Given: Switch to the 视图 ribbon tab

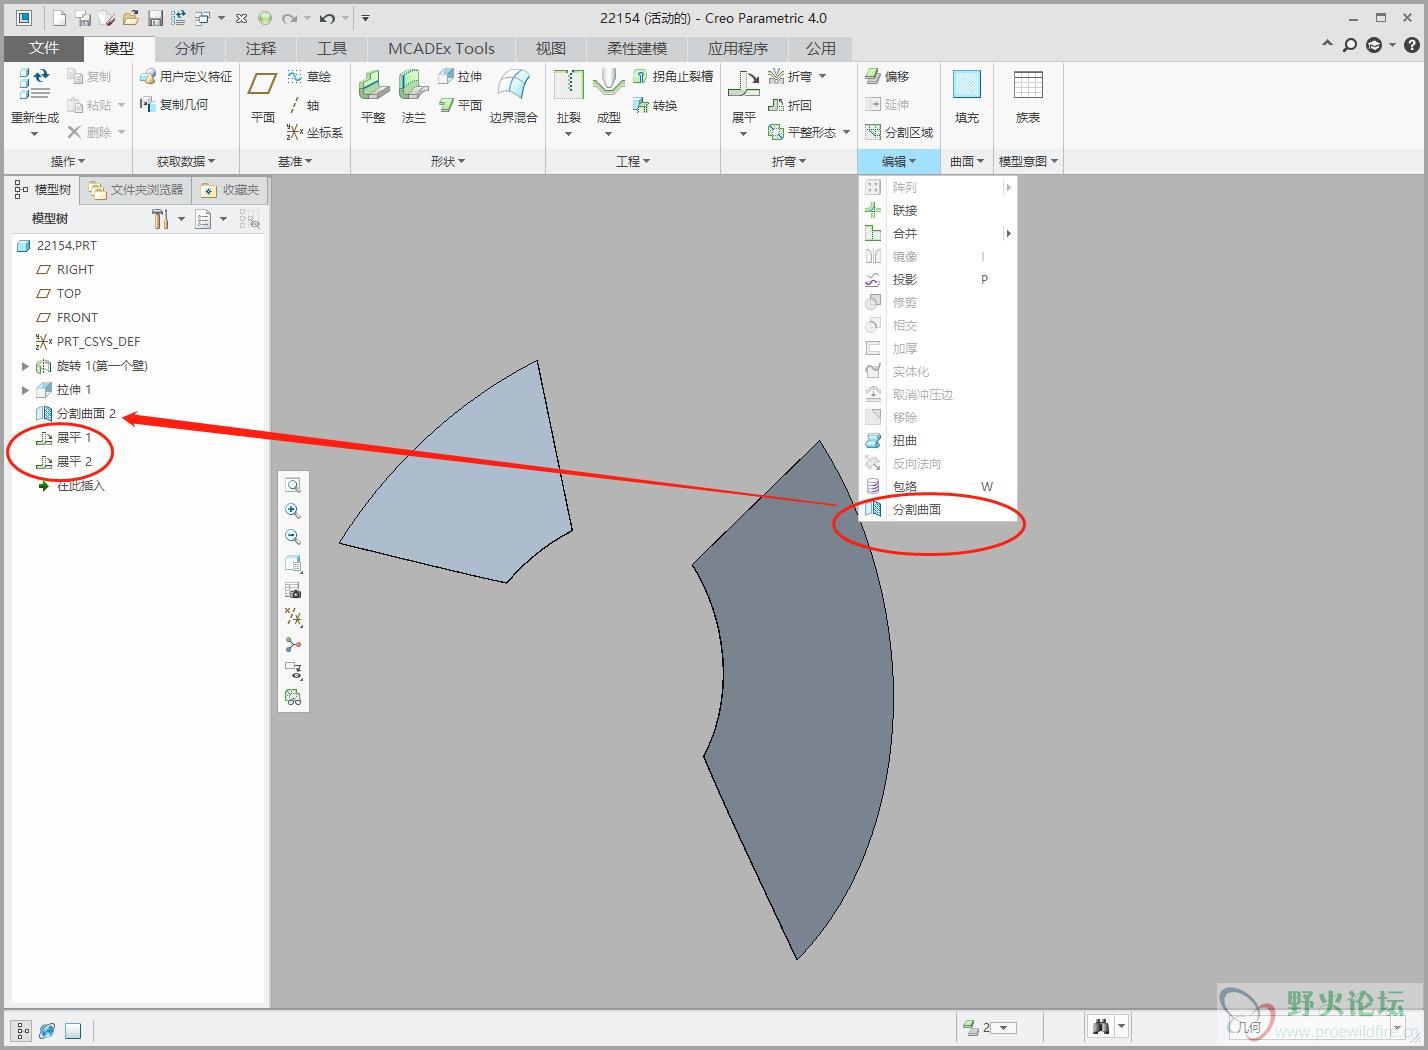Looking at the screenshot, I should click(x=550, y=48).
